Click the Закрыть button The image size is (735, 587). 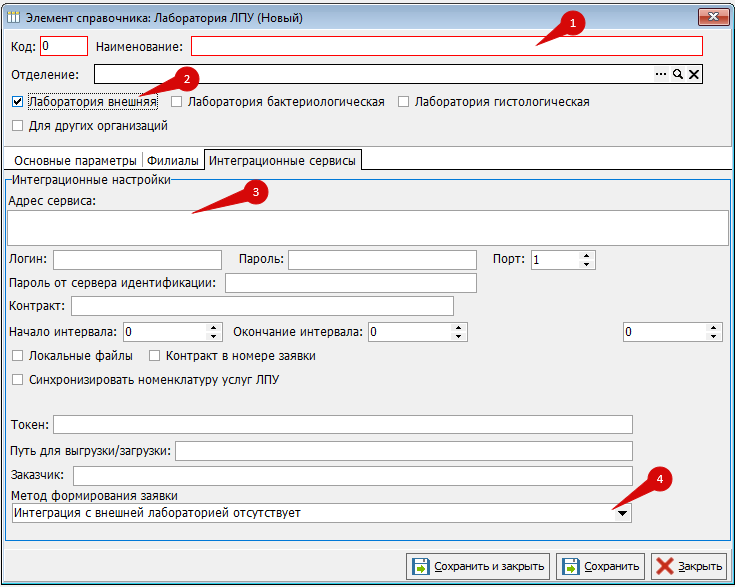[x=689, y=566]
